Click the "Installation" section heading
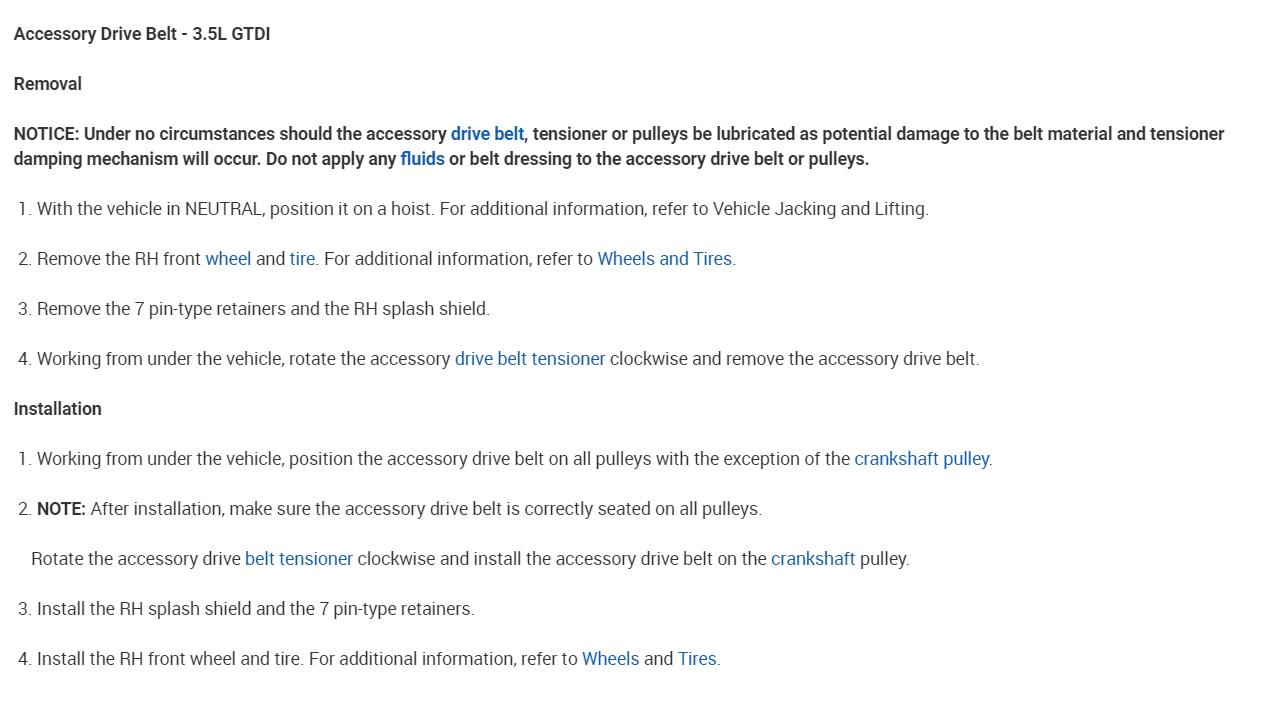Image resolution: width=1264 pixels, height=703 pixels. pos(58,409)
